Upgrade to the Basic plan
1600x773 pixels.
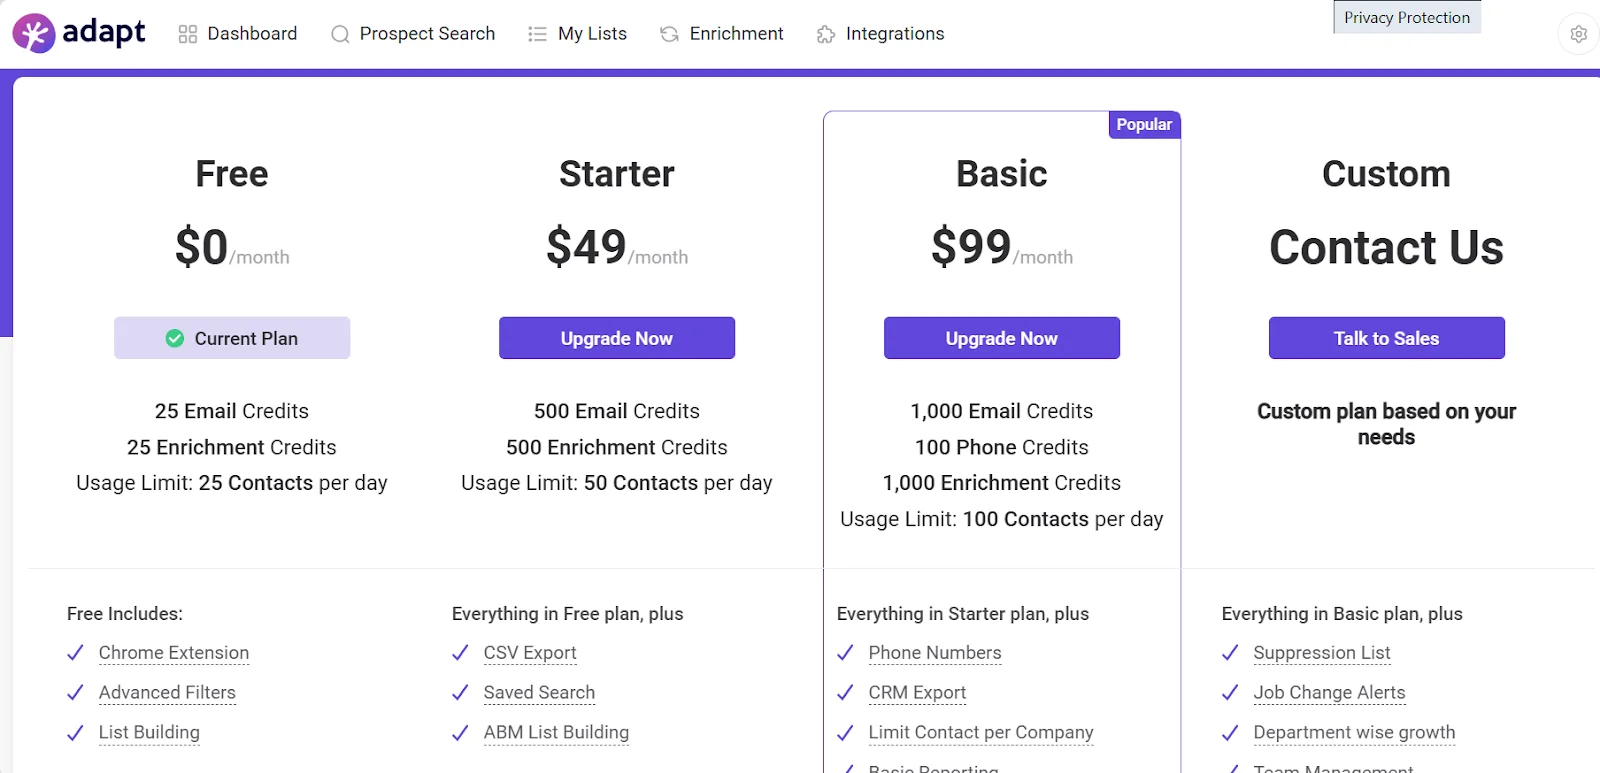click(1001, 338)
